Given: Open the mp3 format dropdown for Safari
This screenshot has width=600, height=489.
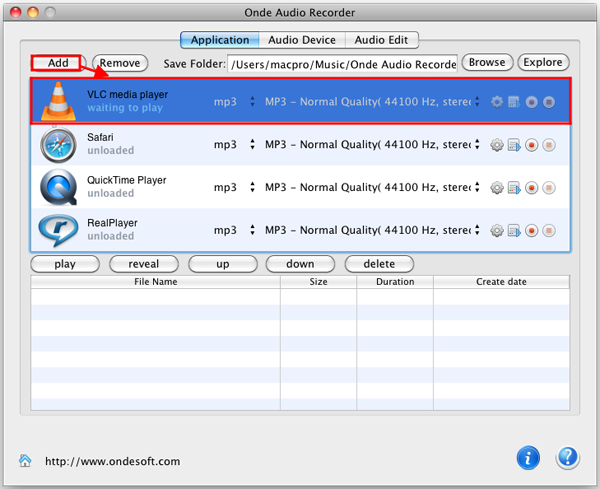Looking at the screenshot, I should [235, 145].
